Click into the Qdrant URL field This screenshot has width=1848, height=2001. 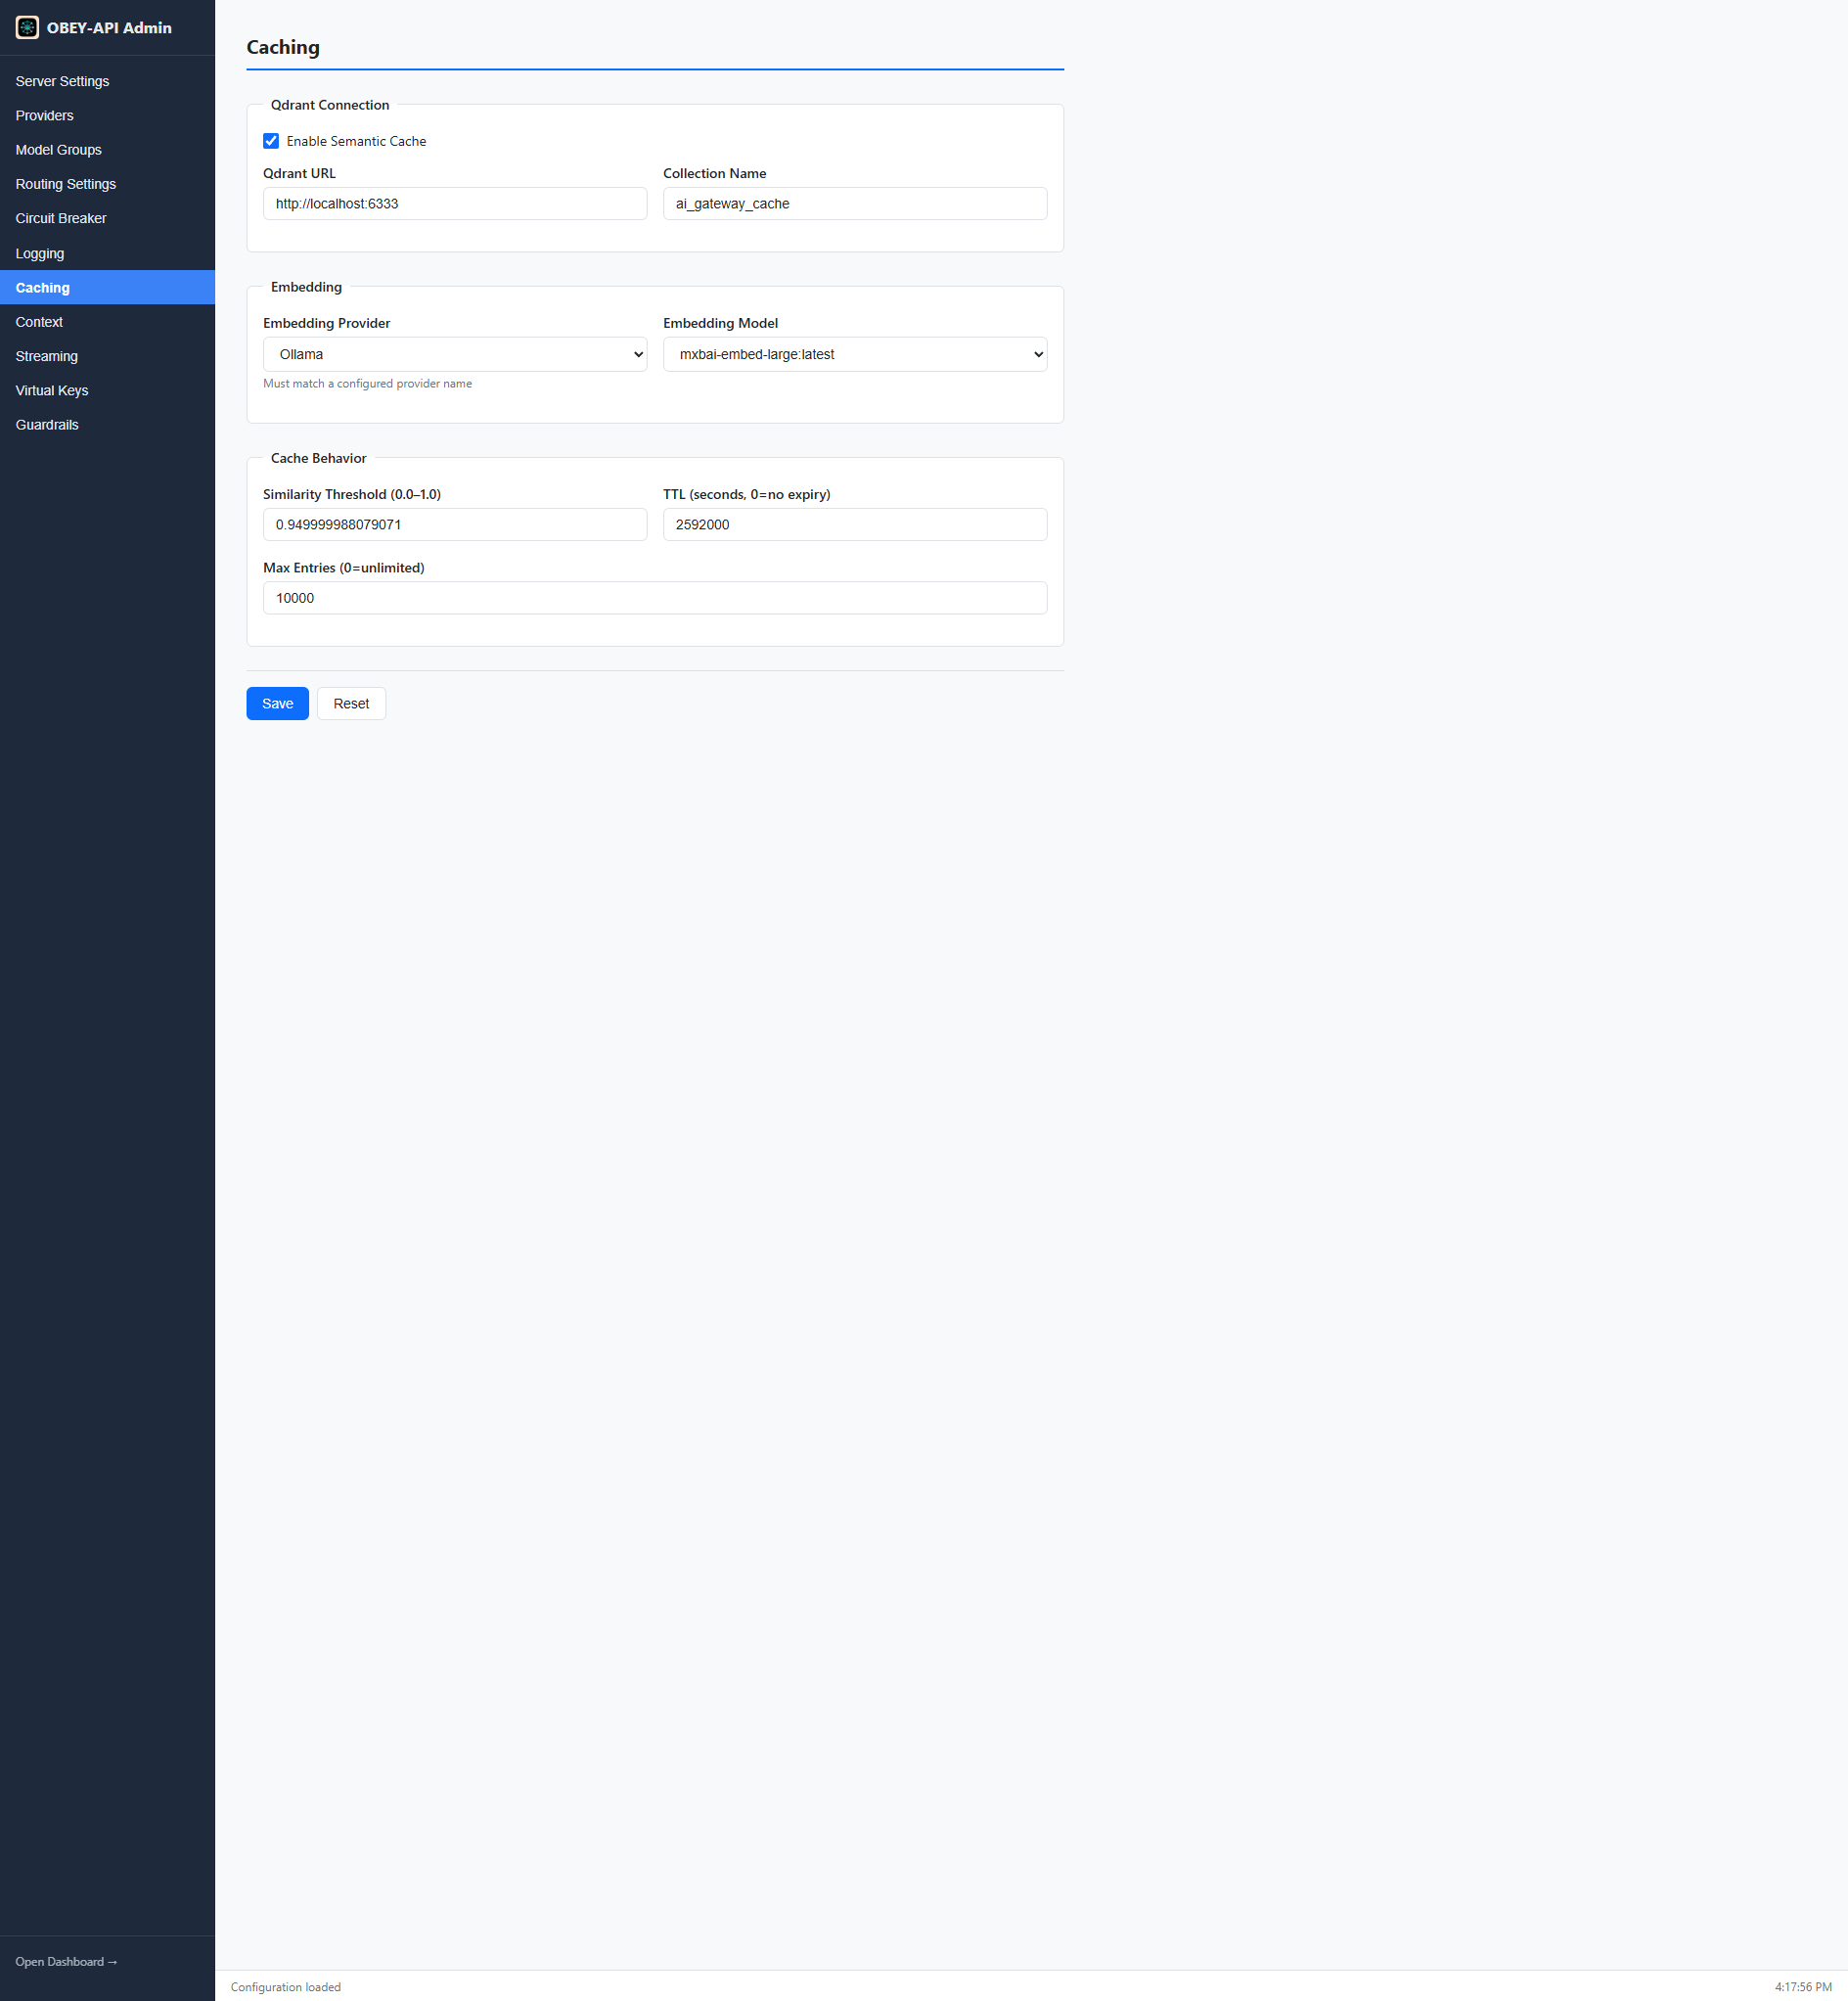(455, 203)
